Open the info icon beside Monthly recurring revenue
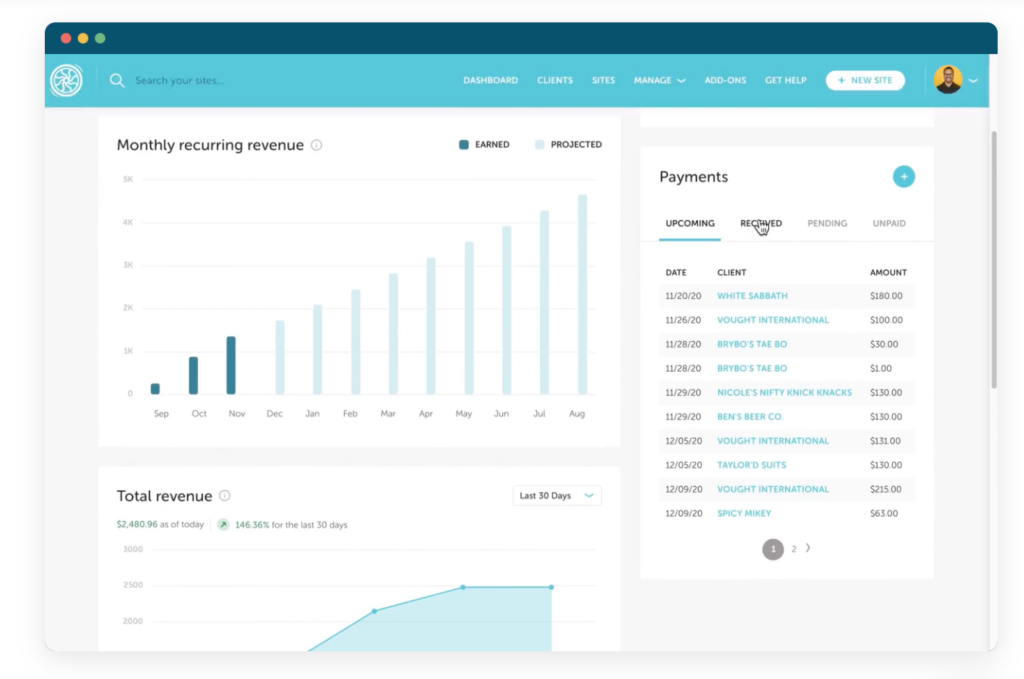Image resolution: width=1024 pixels, height=679 pixels. pos(317,145)
